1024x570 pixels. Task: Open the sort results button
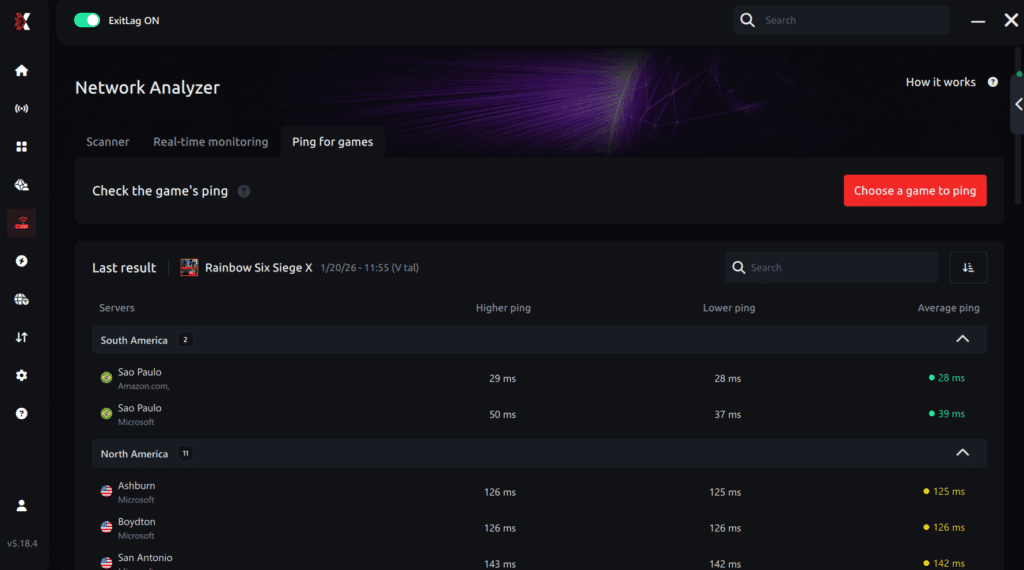click(967, 267)
